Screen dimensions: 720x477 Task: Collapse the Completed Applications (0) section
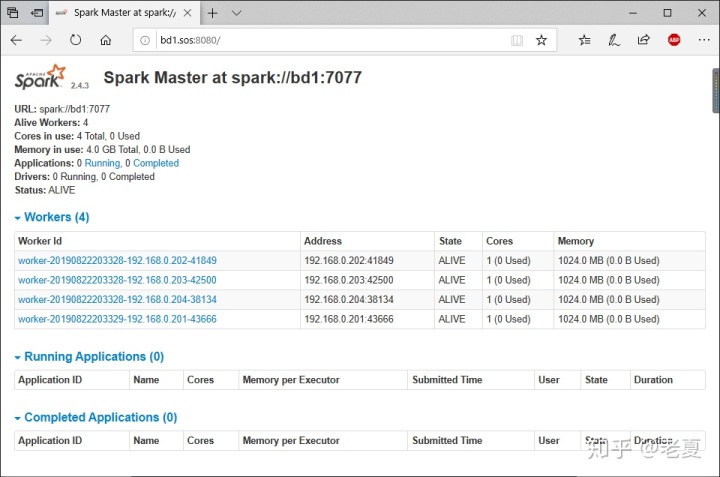96,417
